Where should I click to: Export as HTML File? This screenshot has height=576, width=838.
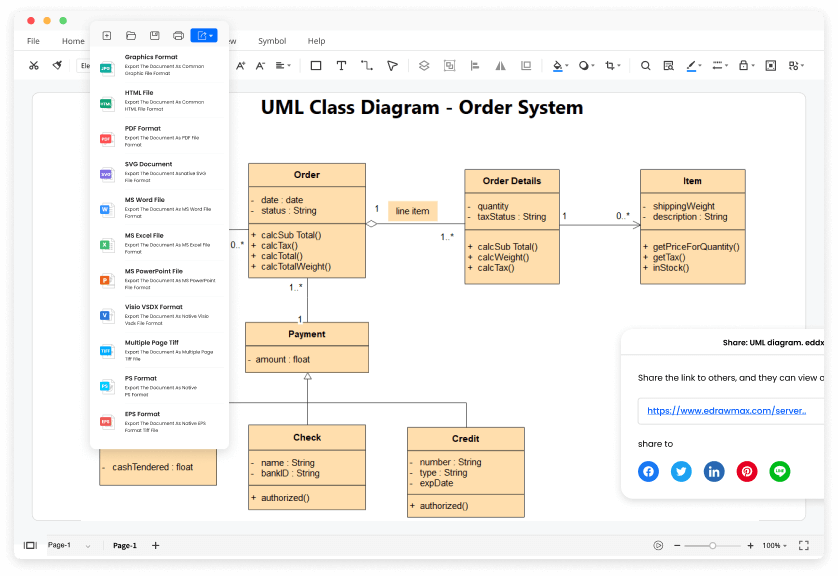[160, 100]
